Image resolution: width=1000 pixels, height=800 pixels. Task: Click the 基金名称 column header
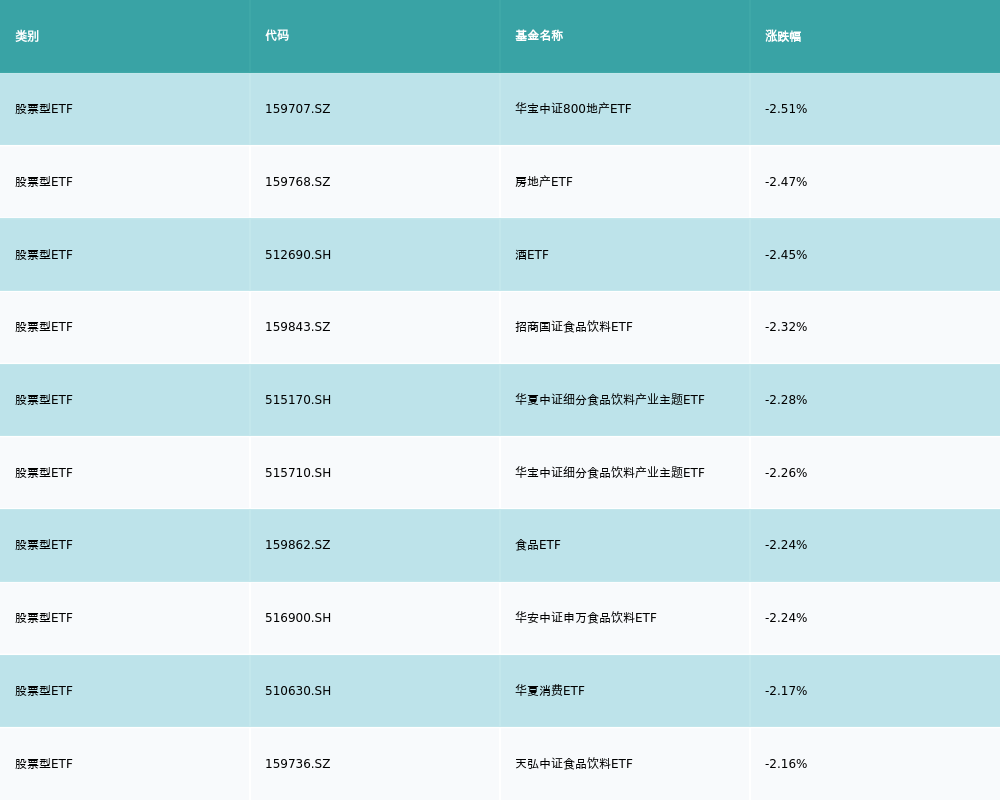[539, 36]
